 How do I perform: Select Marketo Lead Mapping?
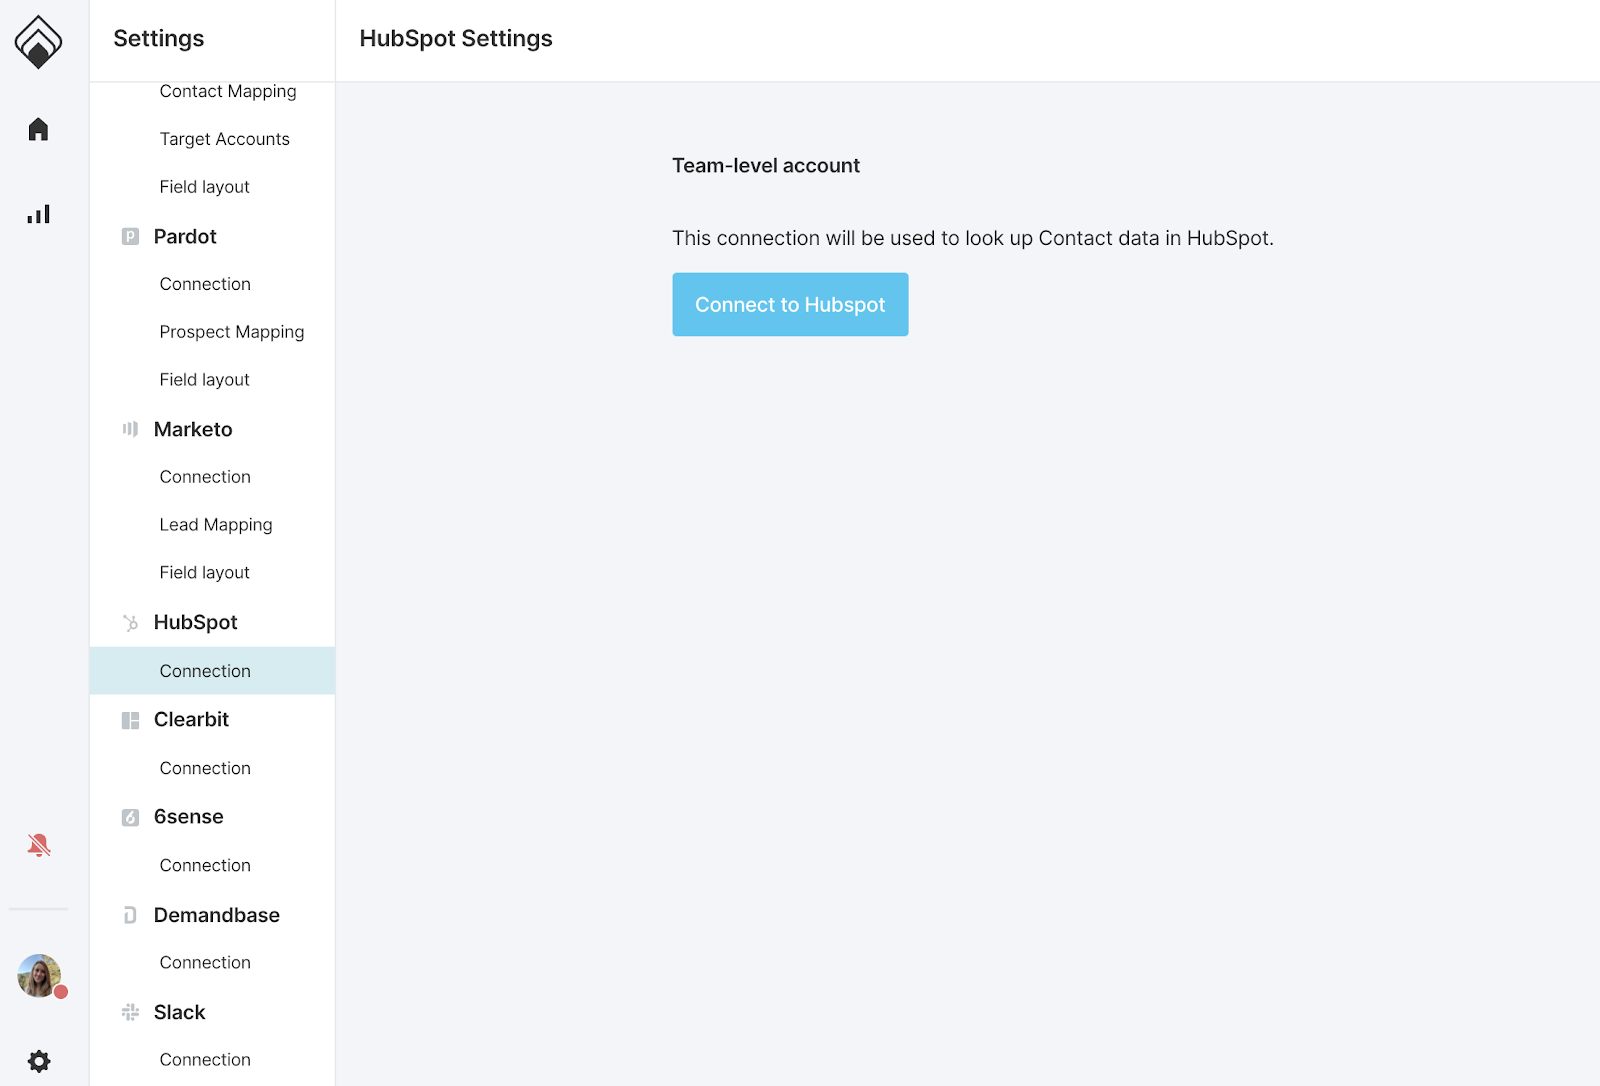(215, 525)
